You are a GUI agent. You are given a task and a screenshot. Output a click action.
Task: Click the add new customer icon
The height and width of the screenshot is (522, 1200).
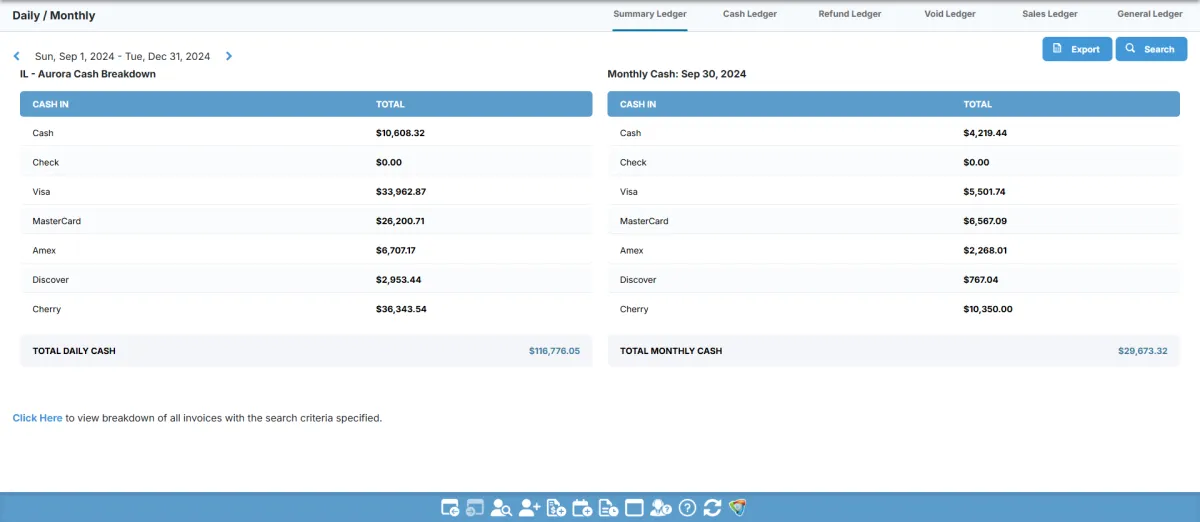530,508
